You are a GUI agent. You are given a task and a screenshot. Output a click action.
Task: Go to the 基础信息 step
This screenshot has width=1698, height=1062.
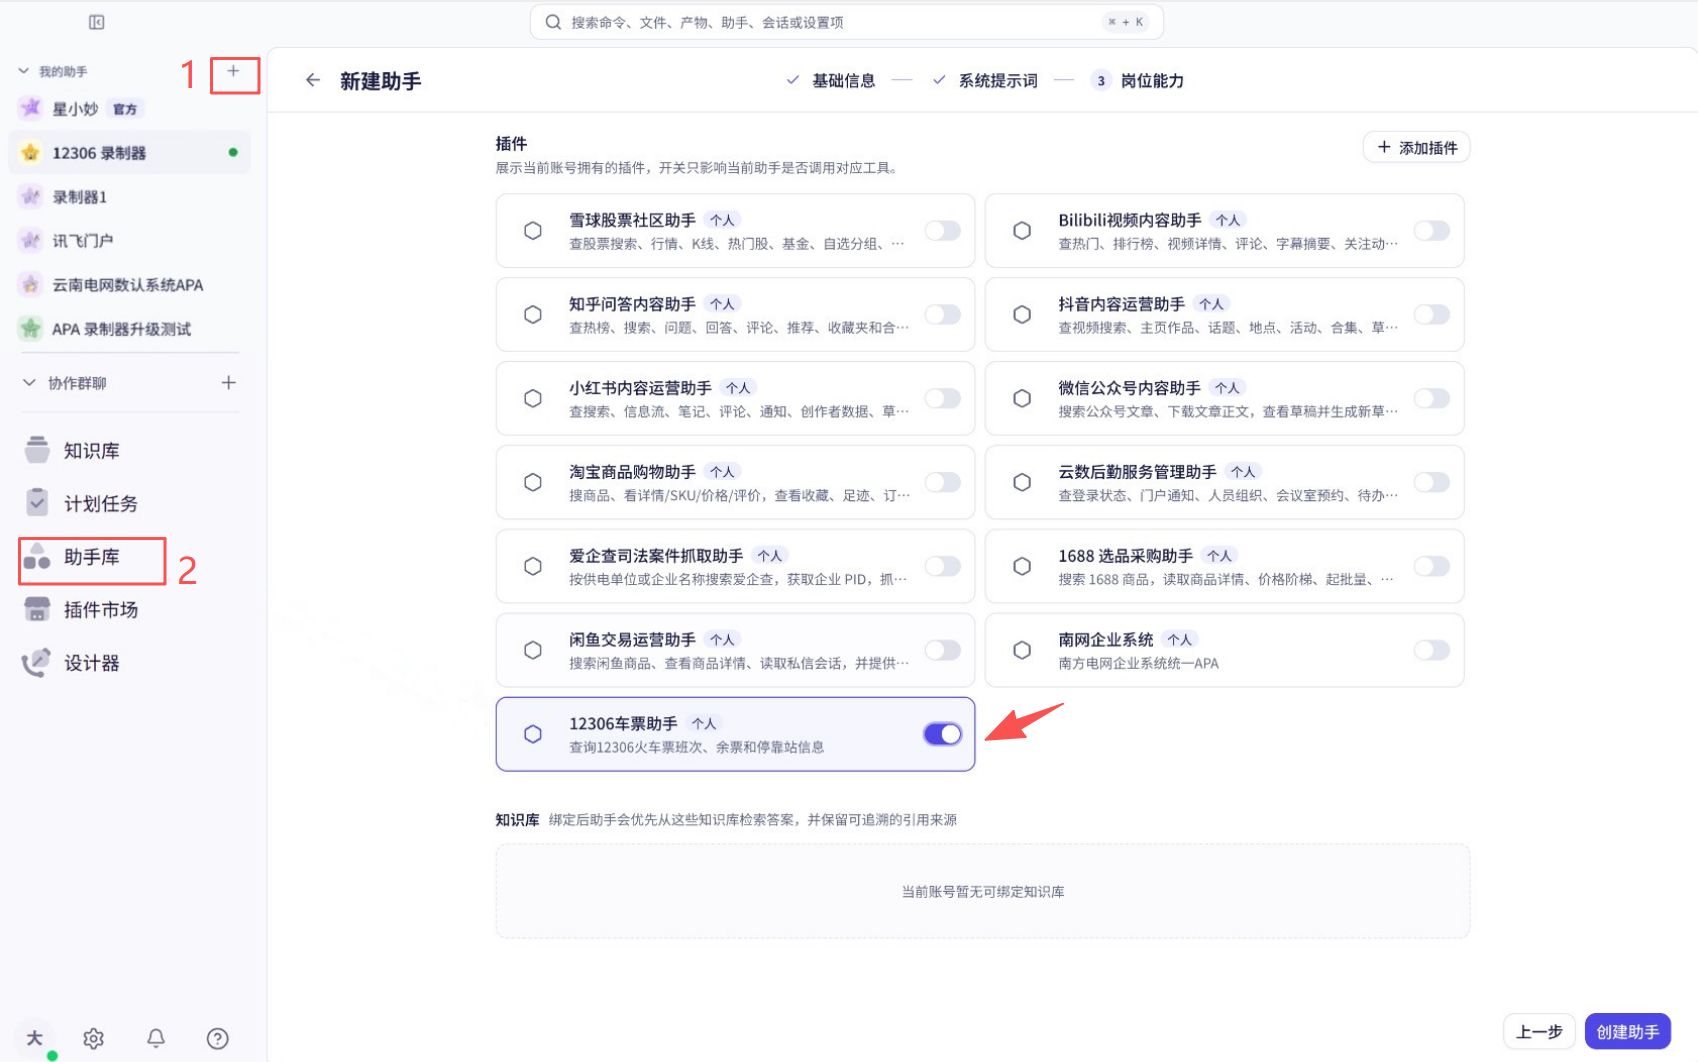point(831,80)
